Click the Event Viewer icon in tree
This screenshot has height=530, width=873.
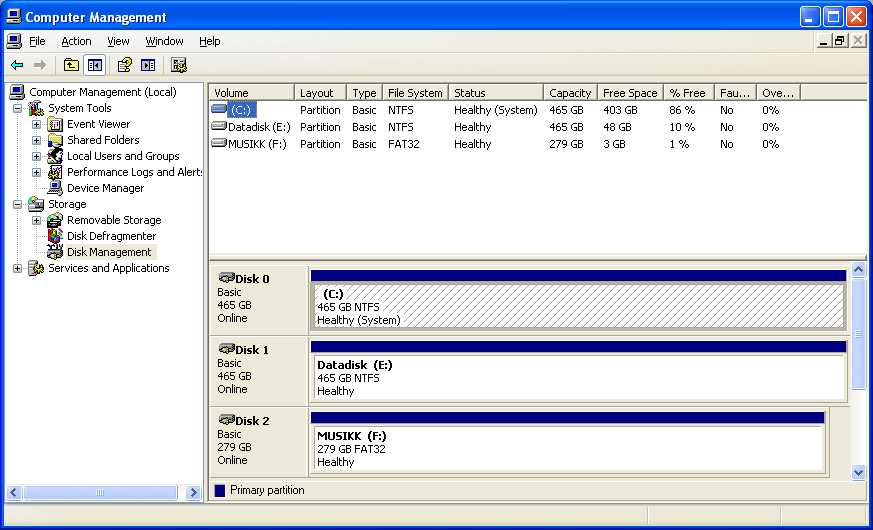(x=55, y=124)
